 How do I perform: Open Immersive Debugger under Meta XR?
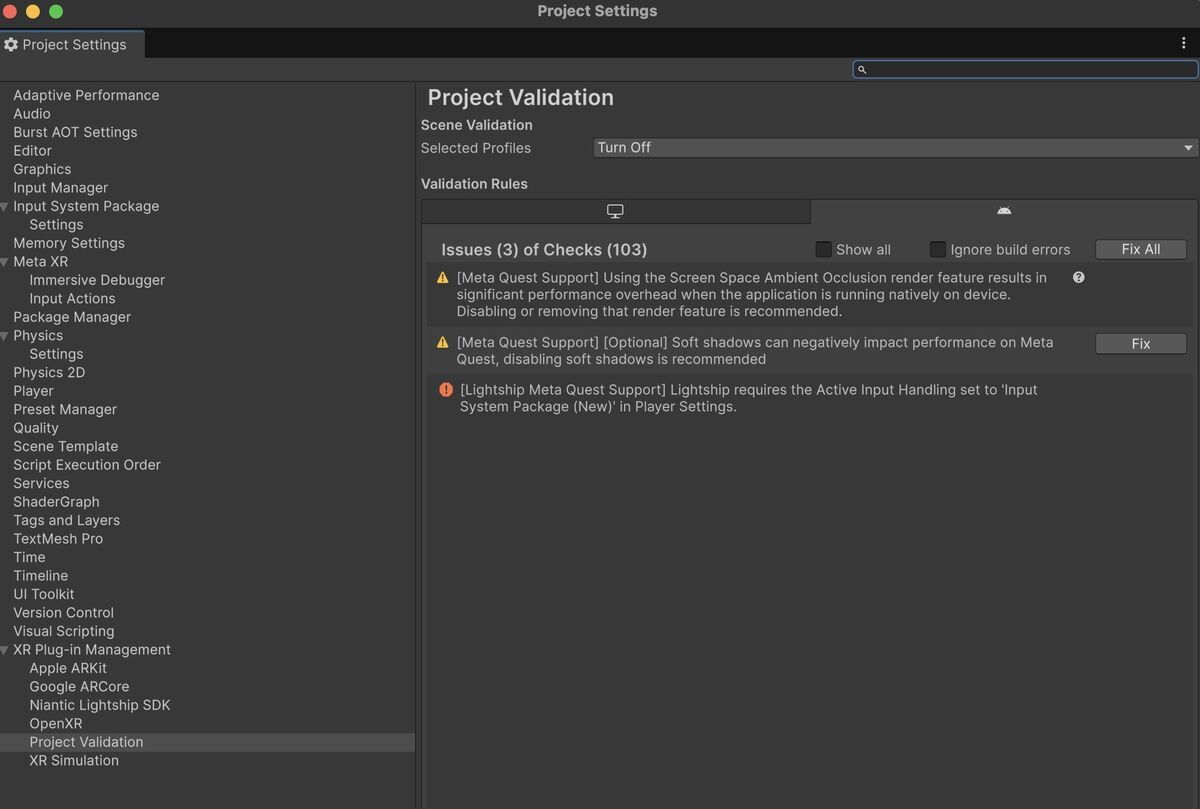97,280
